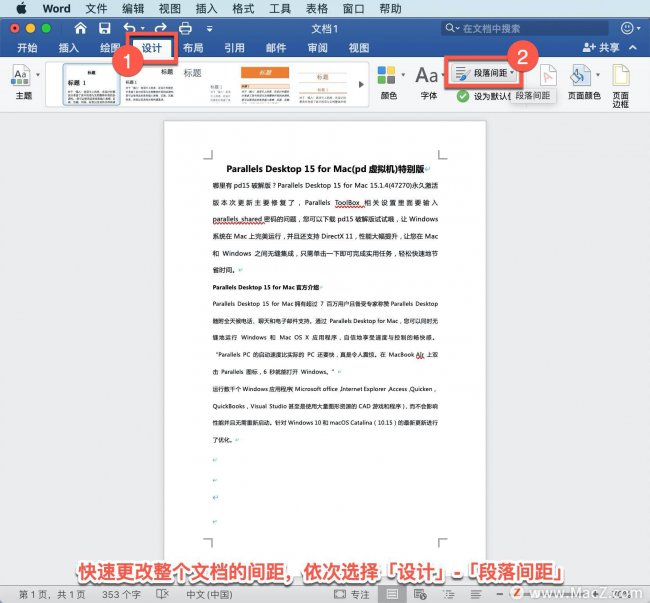Switch to the 邮件 tab
The height and width of the screenshot is (603, 650).
click(276, 48)
